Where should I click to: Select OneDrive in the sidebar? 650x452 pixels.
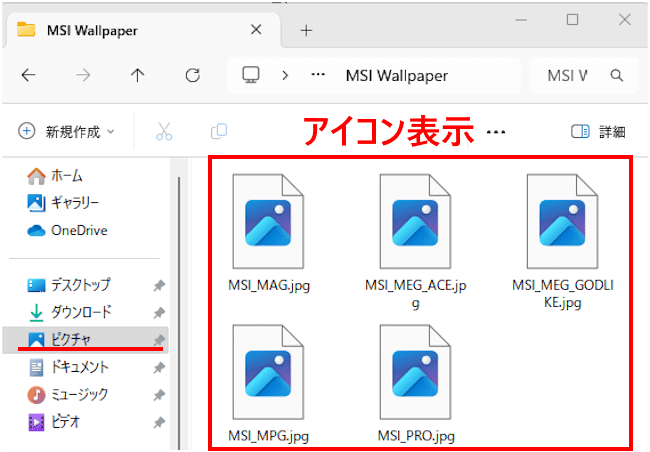(67, 230)
